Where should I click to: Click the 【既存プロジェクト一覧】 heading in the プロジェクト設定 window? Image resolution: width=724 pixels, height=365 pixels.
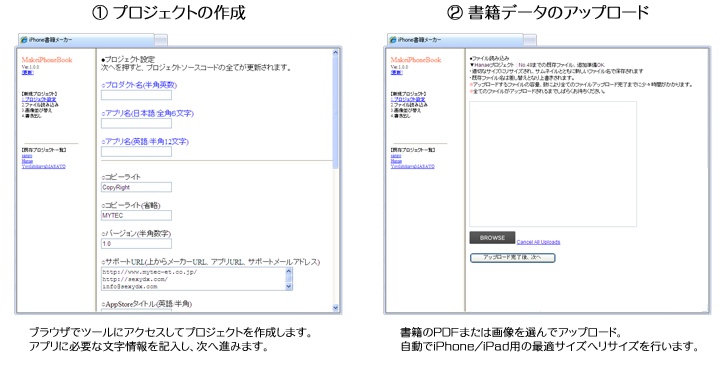click(44, 150)
